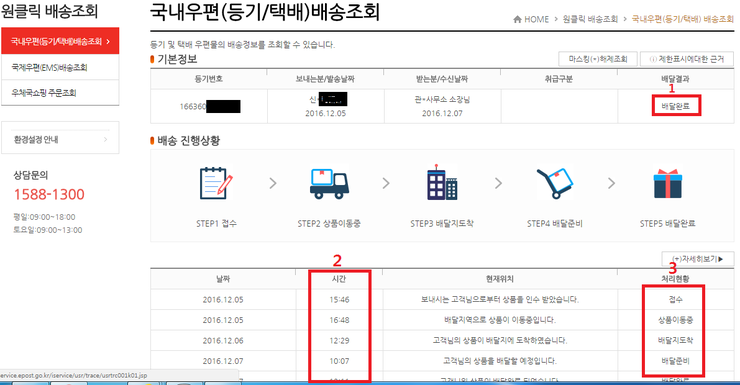Click the 배달준비 status cell in the table
Image resolution: width=740 pixels, height=385 pixels.
(x=675, y=361)
